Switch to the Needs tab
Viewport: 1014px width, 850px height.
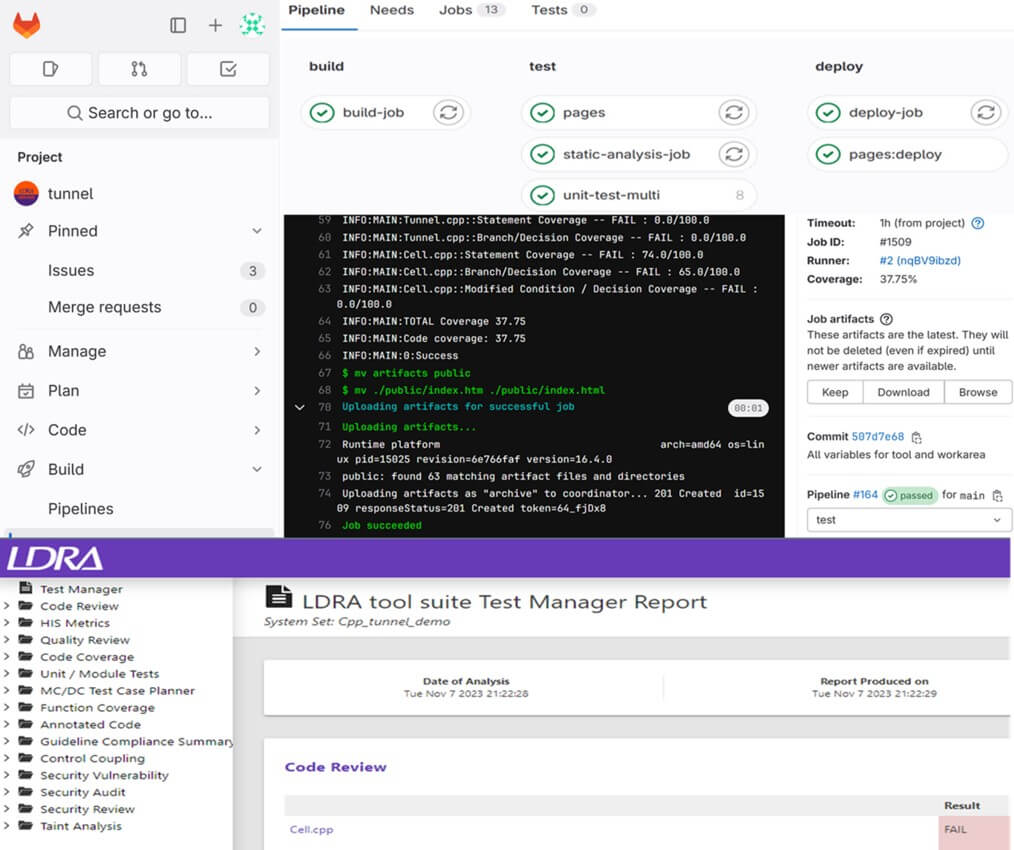[x=391, y=10]
